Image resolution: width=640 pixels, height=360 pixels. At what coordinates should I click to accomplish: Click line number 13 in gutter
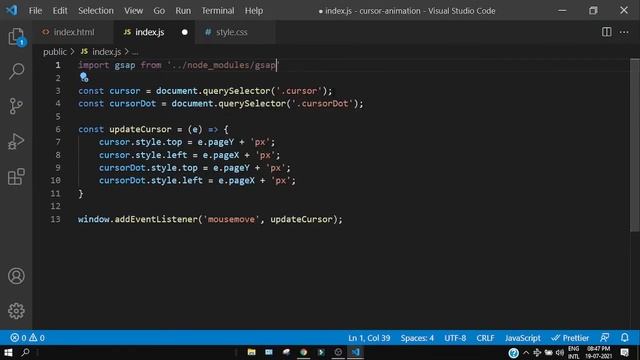click(55, 219)
